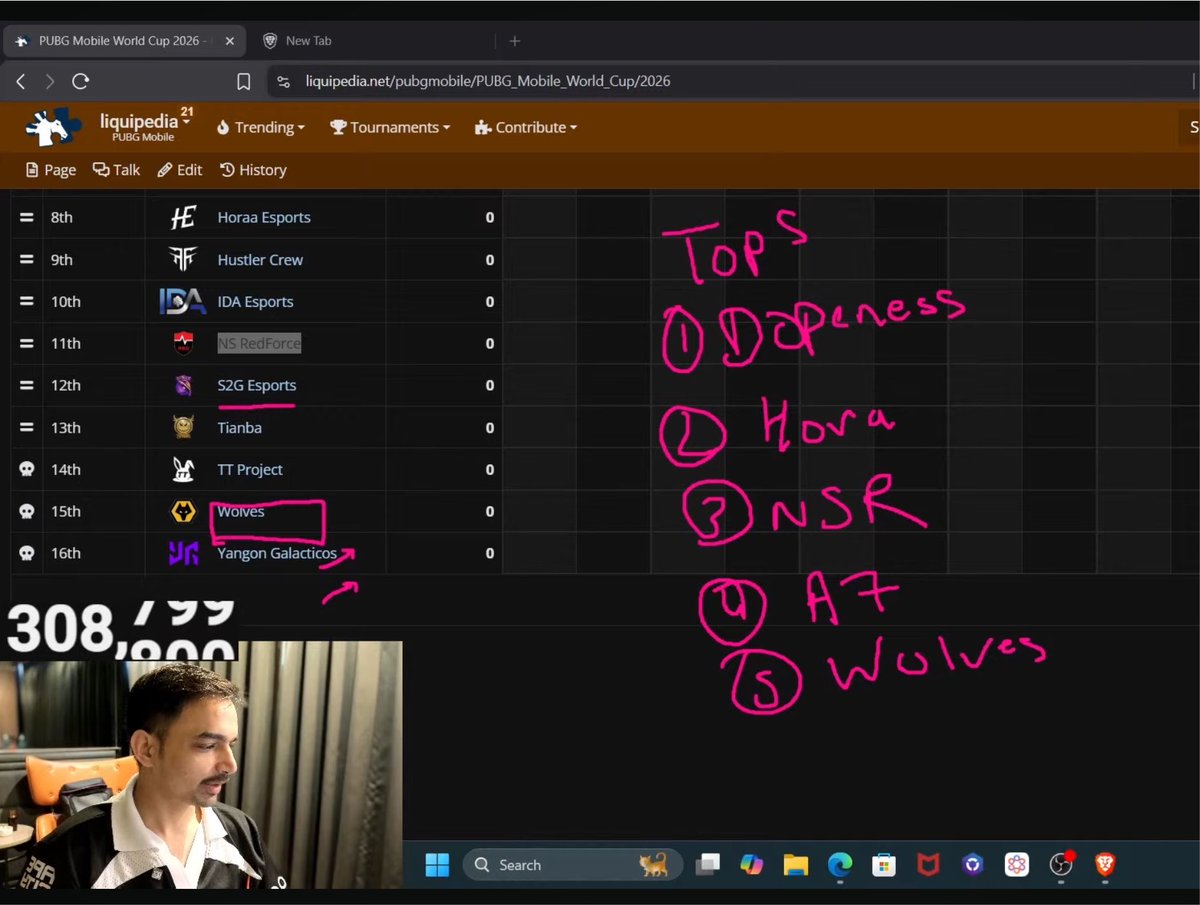The width and height of the screenshot is (1200, 905).
Task: Open the Yangon Galacticos team link
Action: tap(277, 553)
